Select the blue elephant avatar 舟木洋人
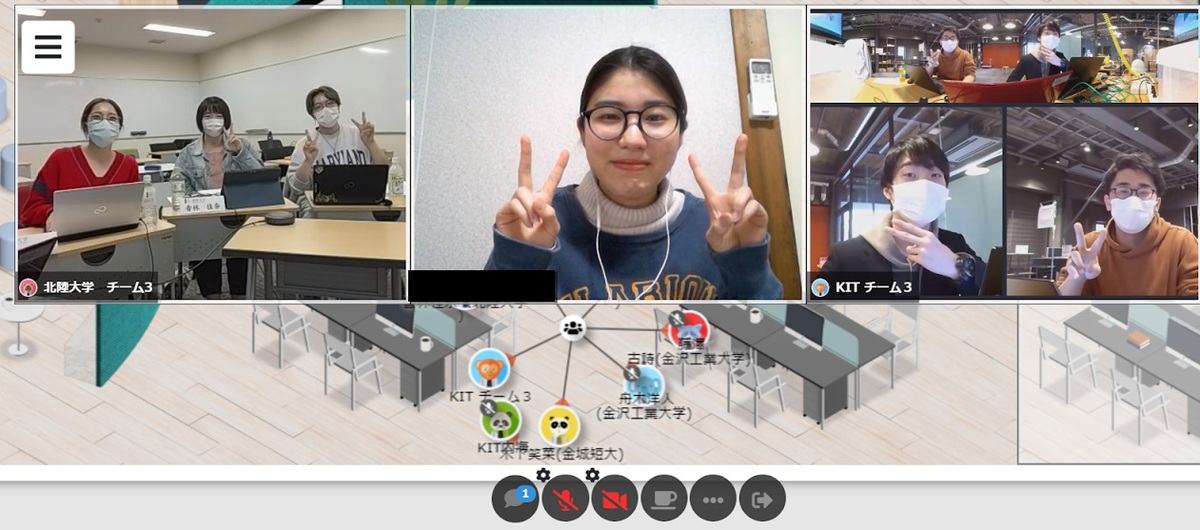Screen dimensions: 1200x530 [x=645, y=384]
